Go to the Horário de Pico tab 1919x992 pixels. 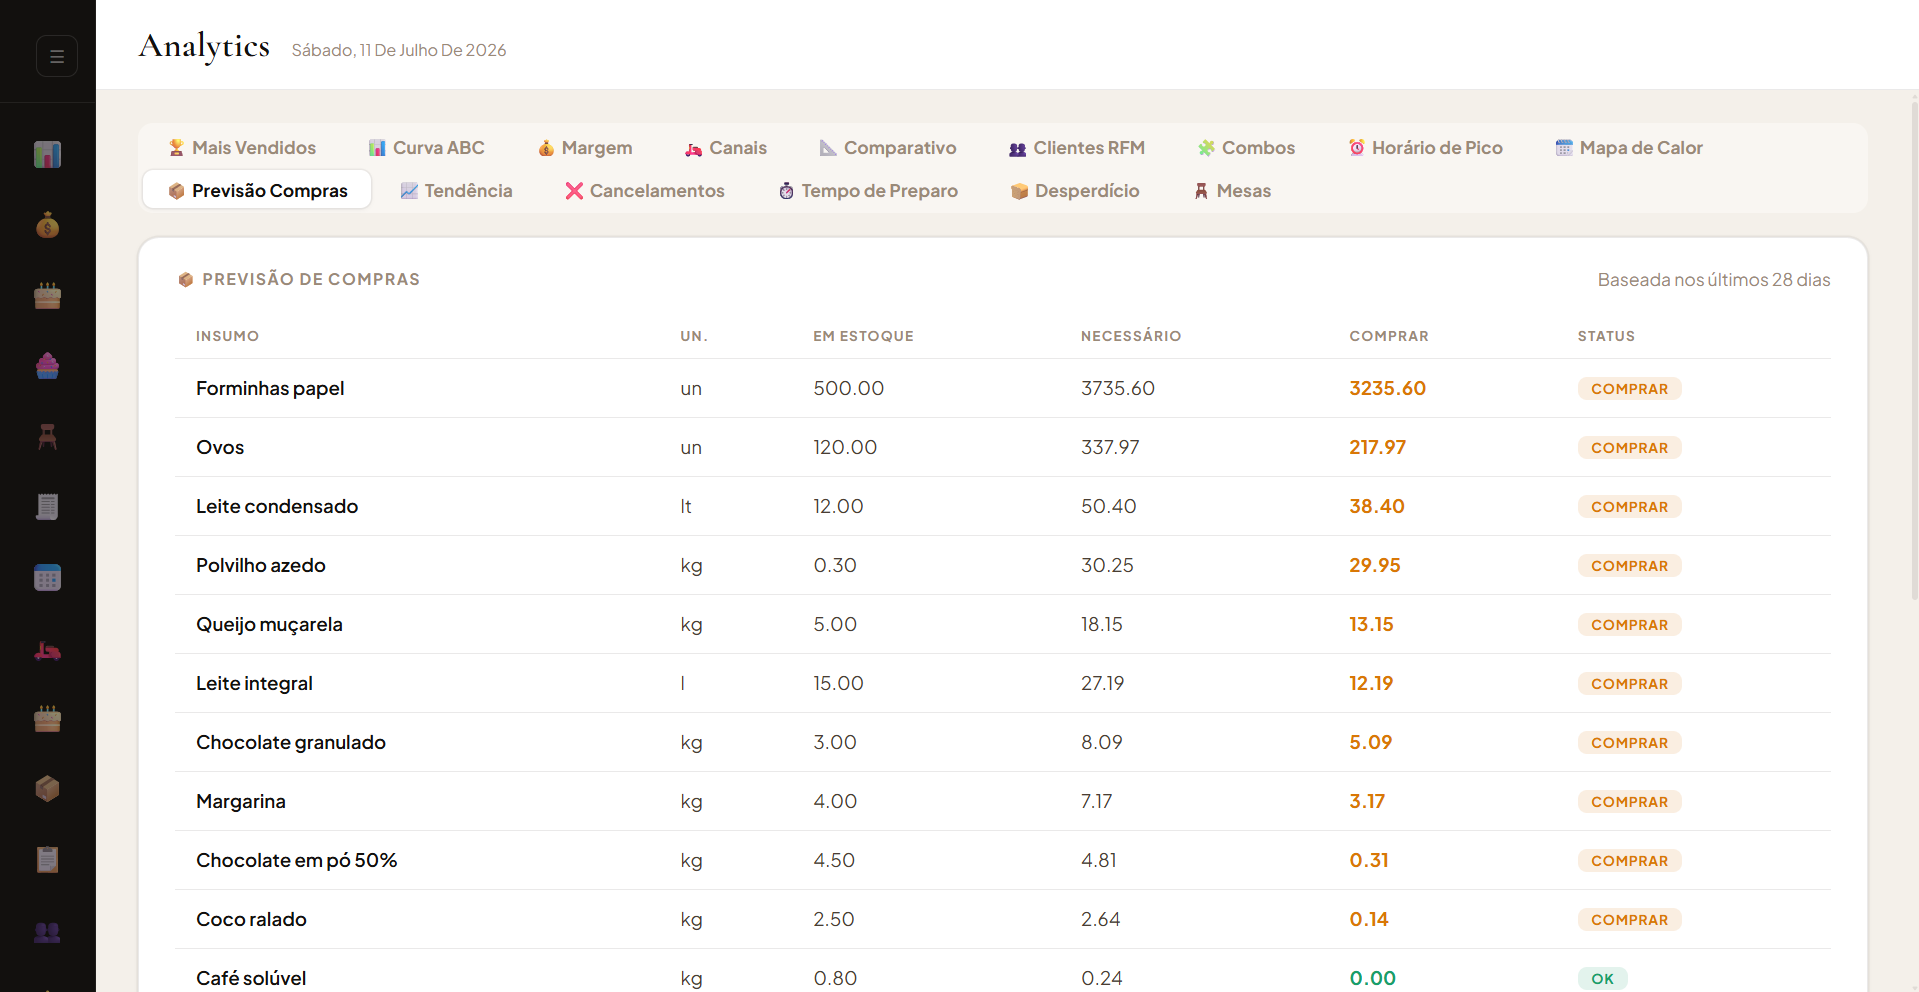tap(1426, 148)
